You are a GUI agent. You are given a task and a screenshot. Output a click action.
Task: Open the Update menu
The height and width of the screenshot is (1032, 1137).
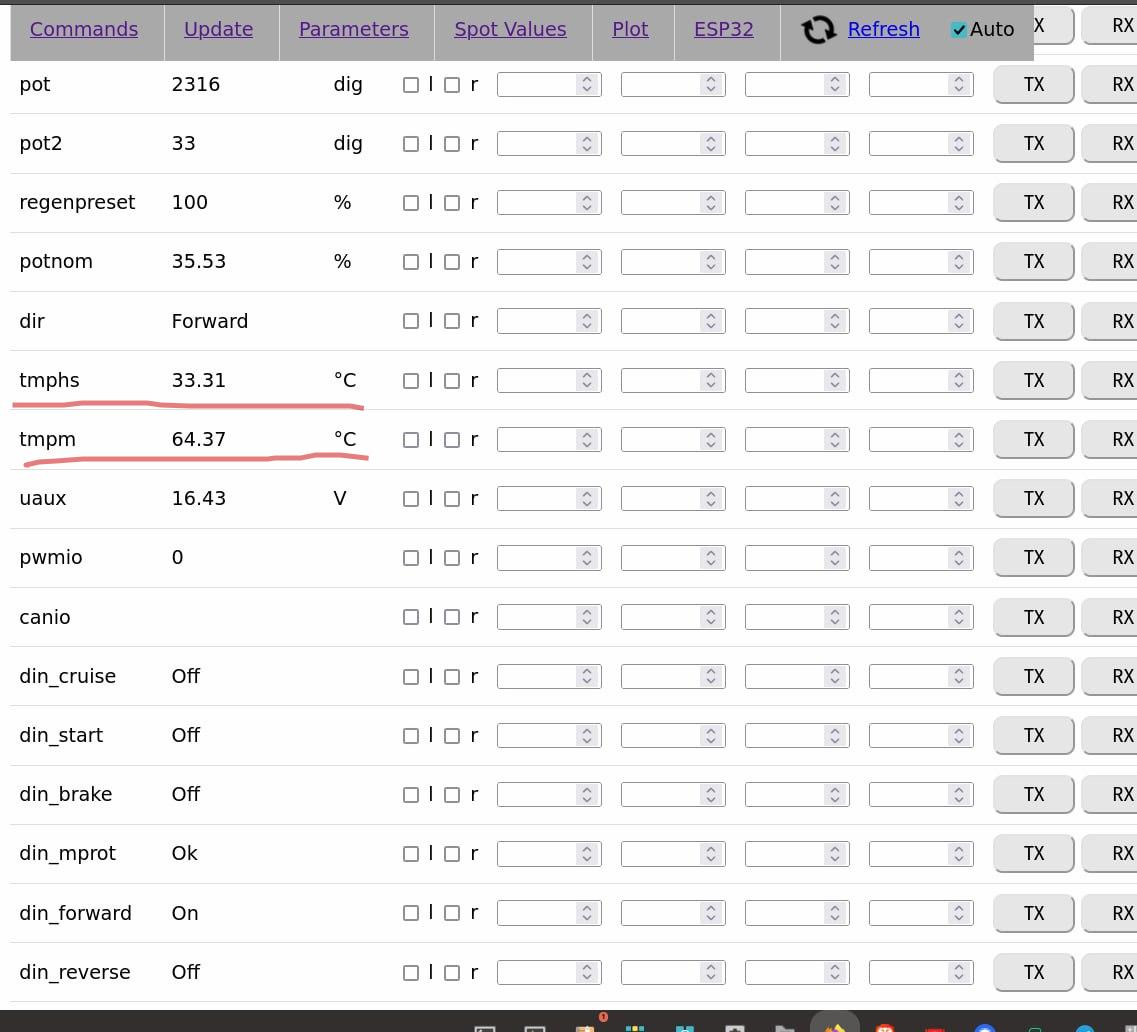pos(218,30)
